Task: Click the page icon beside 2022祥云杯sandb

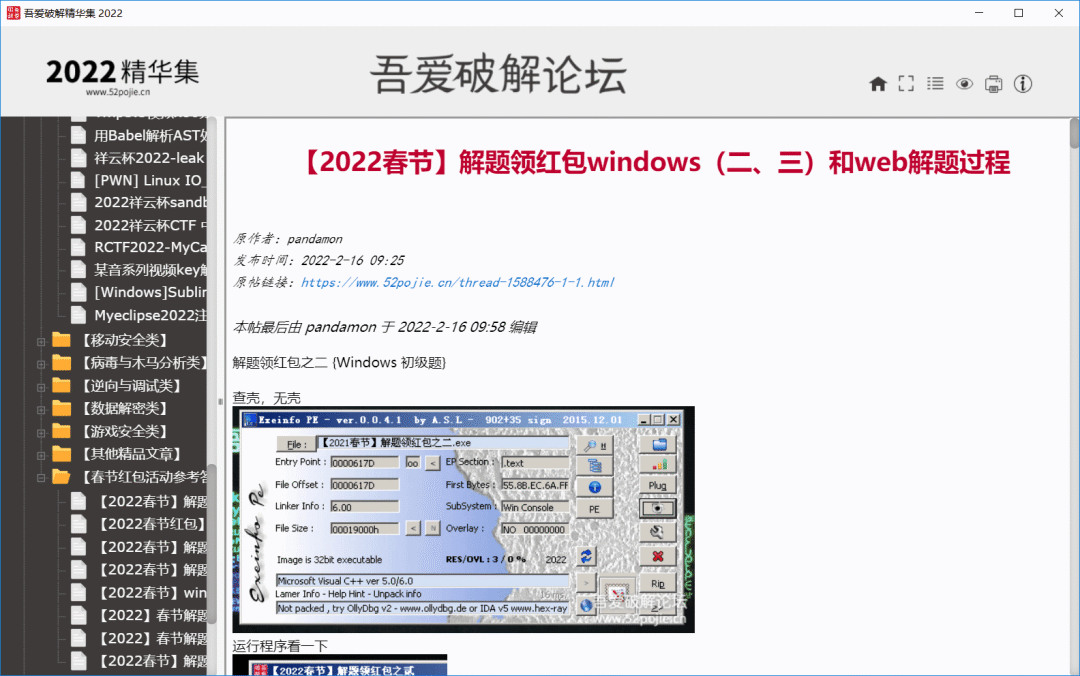Action: pyautogui.click(x=79, y=203)
